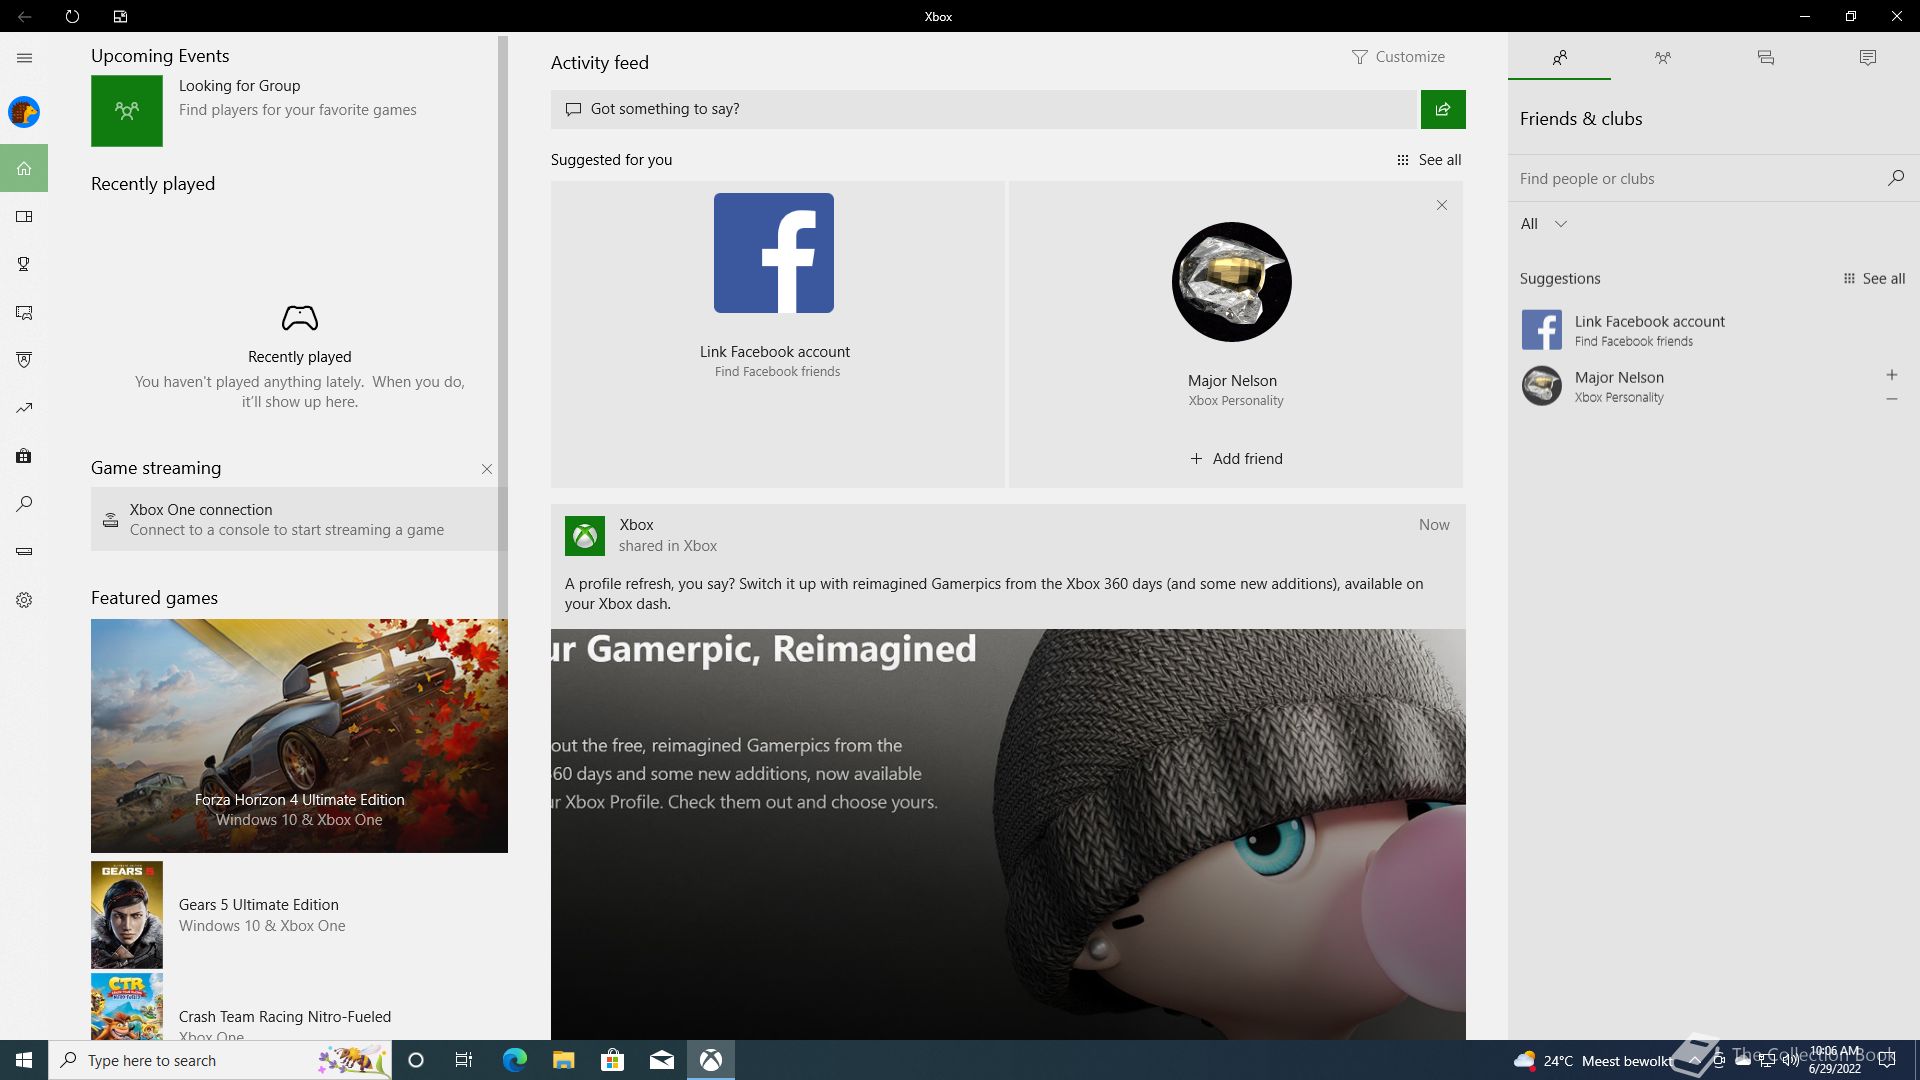Viewport: 1920px width, 1080px height.
Task: Open the Gears 5 Ultimate Edition cover thumbnail
Action: (127, 915)
